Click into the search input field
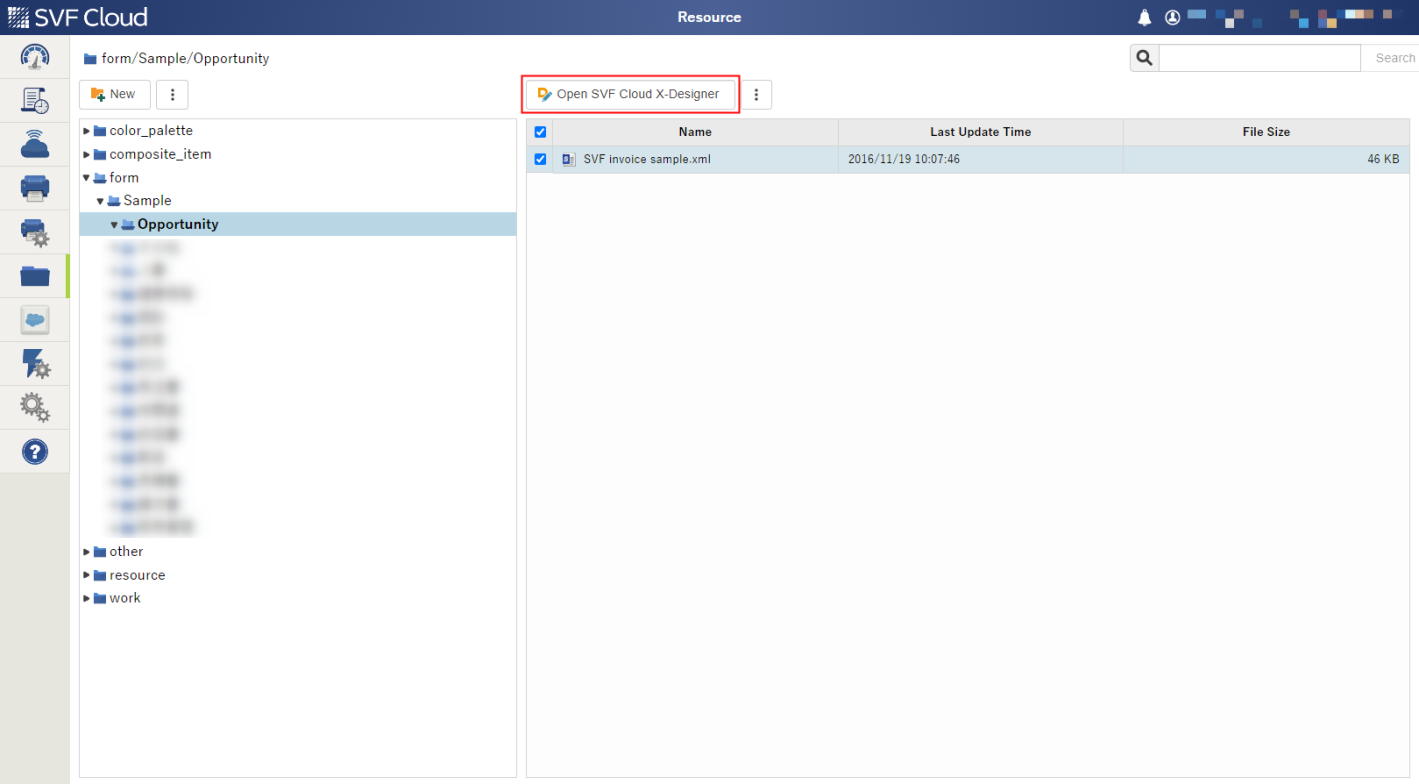Image resolution: width=1419 pixels, height=784 pixels. click(x=1259, y=58)
